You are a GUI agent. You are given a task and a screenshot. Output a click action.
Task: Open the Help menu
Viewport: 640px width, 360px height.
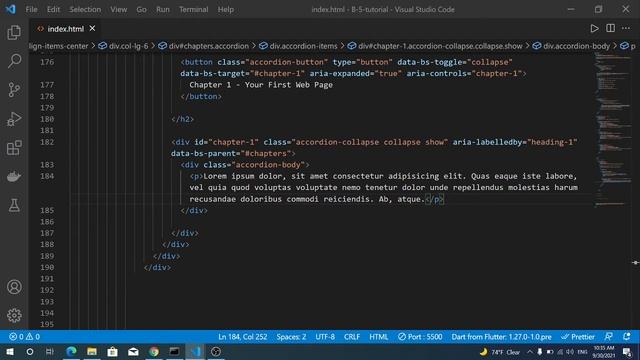(225, 9)
